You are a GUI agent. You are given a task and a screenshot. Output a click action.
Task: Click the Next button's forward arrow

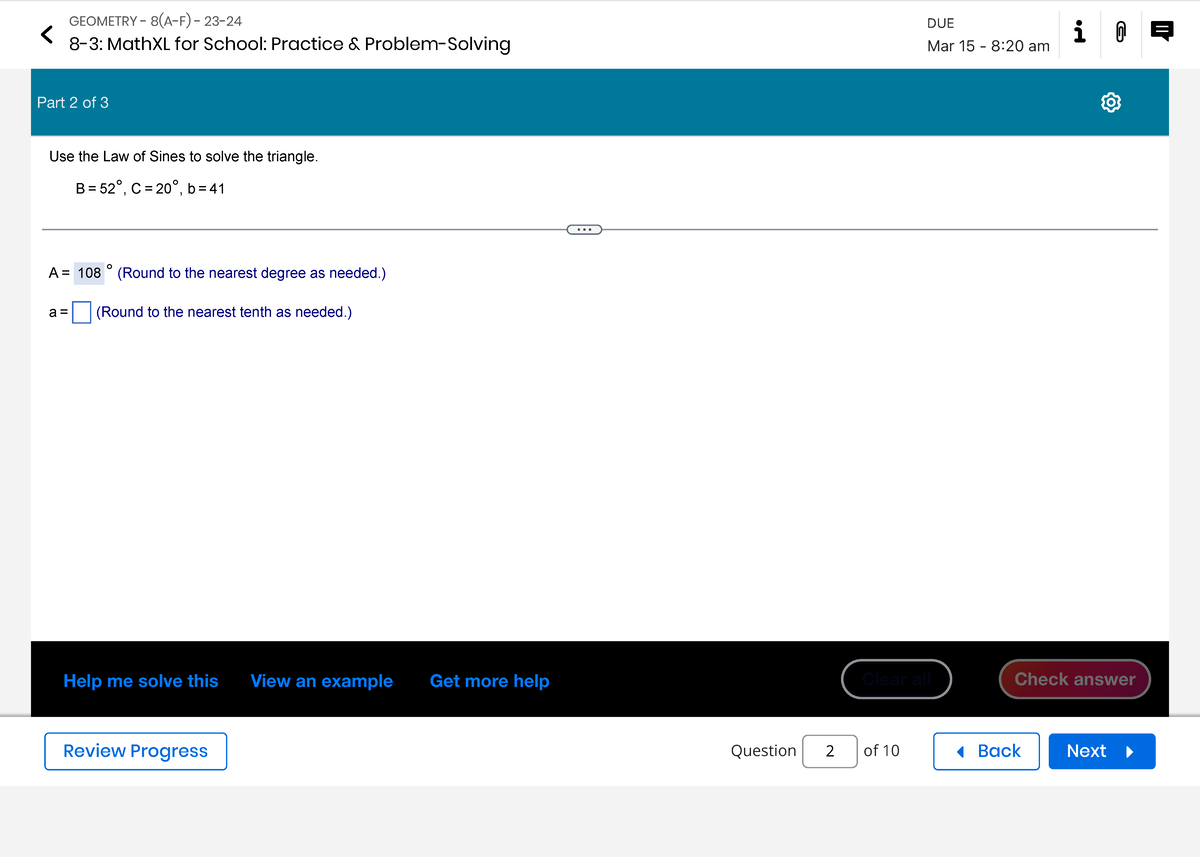(1130, 751)
